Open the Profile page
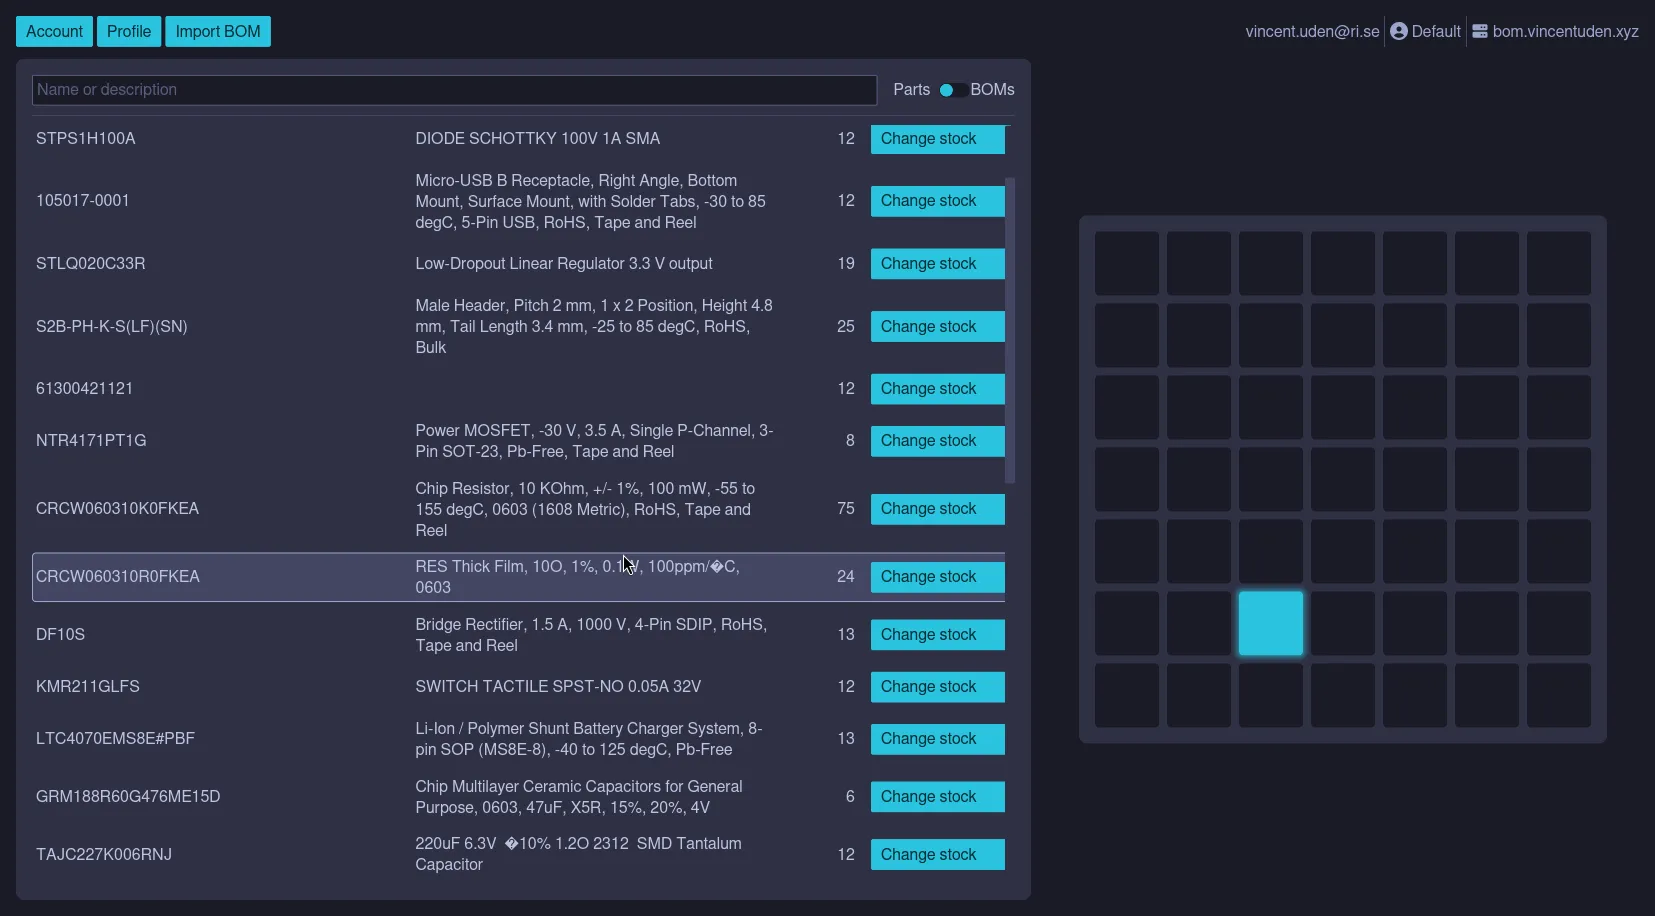 point(129,31)
